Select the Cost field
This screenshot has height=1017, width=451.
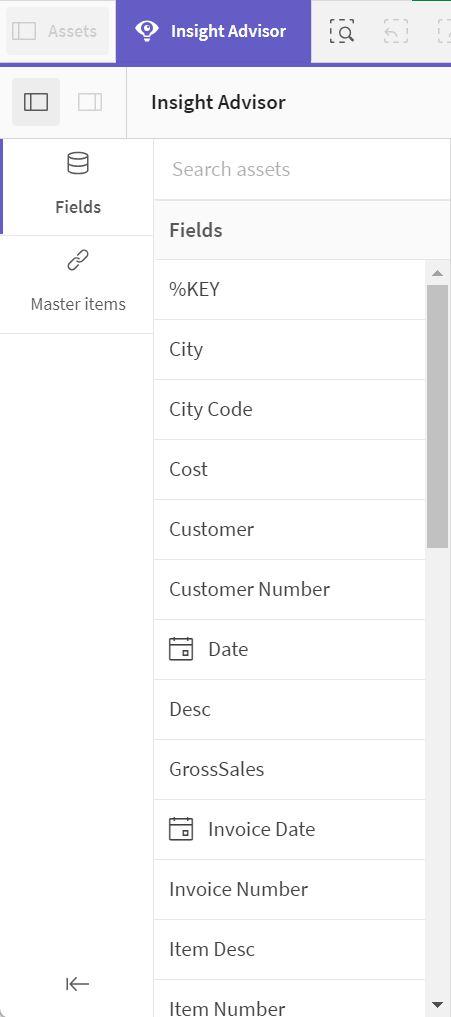click(x=289, y=470)
